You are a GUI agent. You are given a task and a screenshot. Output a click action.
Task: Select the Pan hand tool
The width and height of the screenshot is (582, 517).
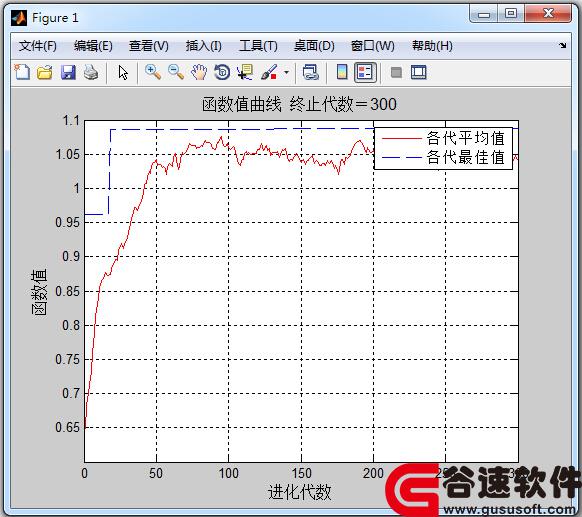pyautogui.click(x=199, y=72)
